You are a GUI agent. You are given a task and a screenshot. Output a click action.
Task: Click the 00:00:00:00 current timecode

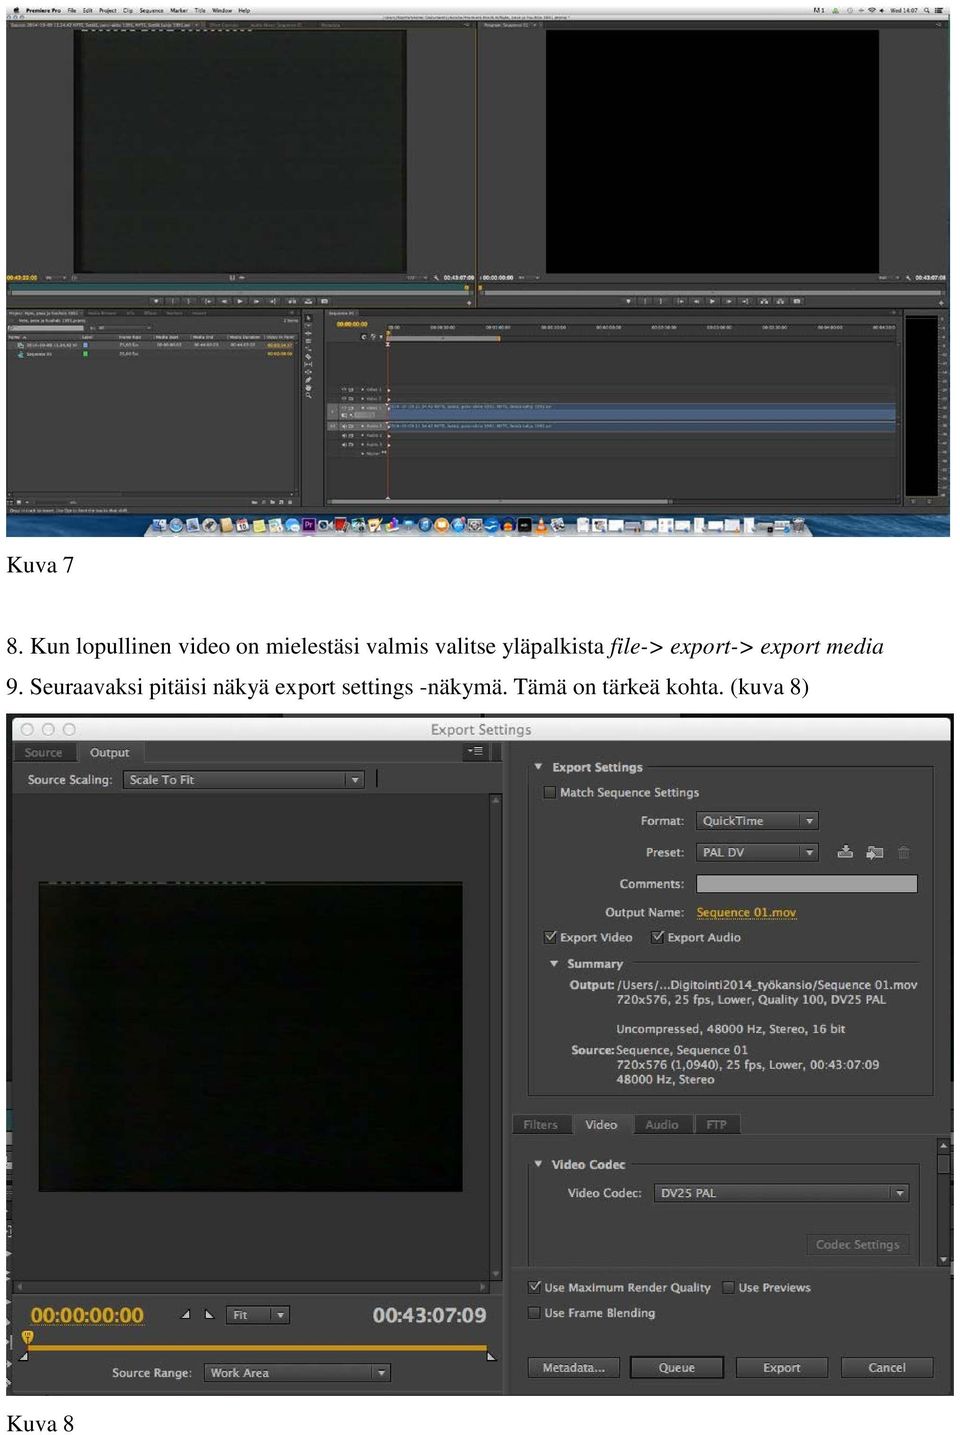87,1315
